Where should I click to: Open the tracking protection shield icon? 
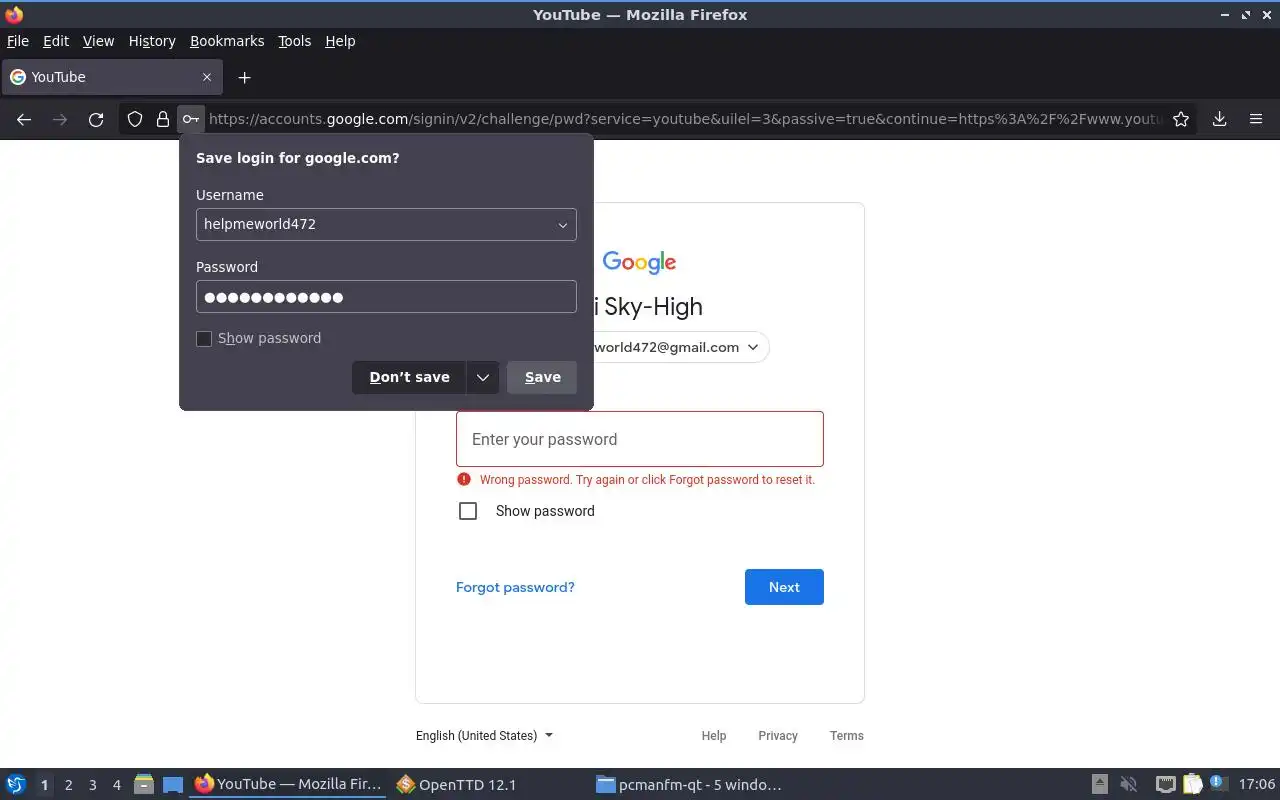pos(135,119)
